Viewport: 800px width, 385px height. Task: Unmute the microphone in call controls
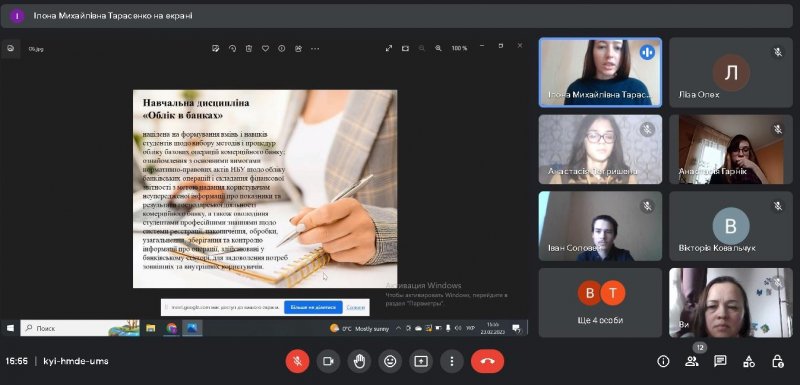(x=297, y=362)
